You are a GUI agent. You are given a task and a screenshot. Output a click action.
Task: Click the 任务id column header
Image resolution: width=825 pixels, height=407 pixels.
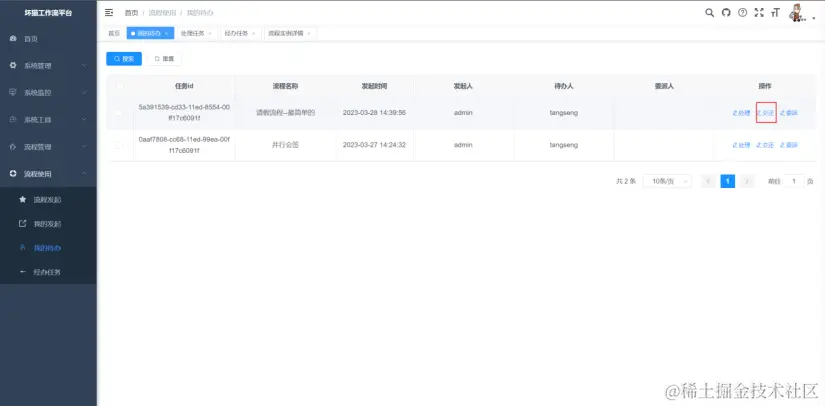[184, 86]
